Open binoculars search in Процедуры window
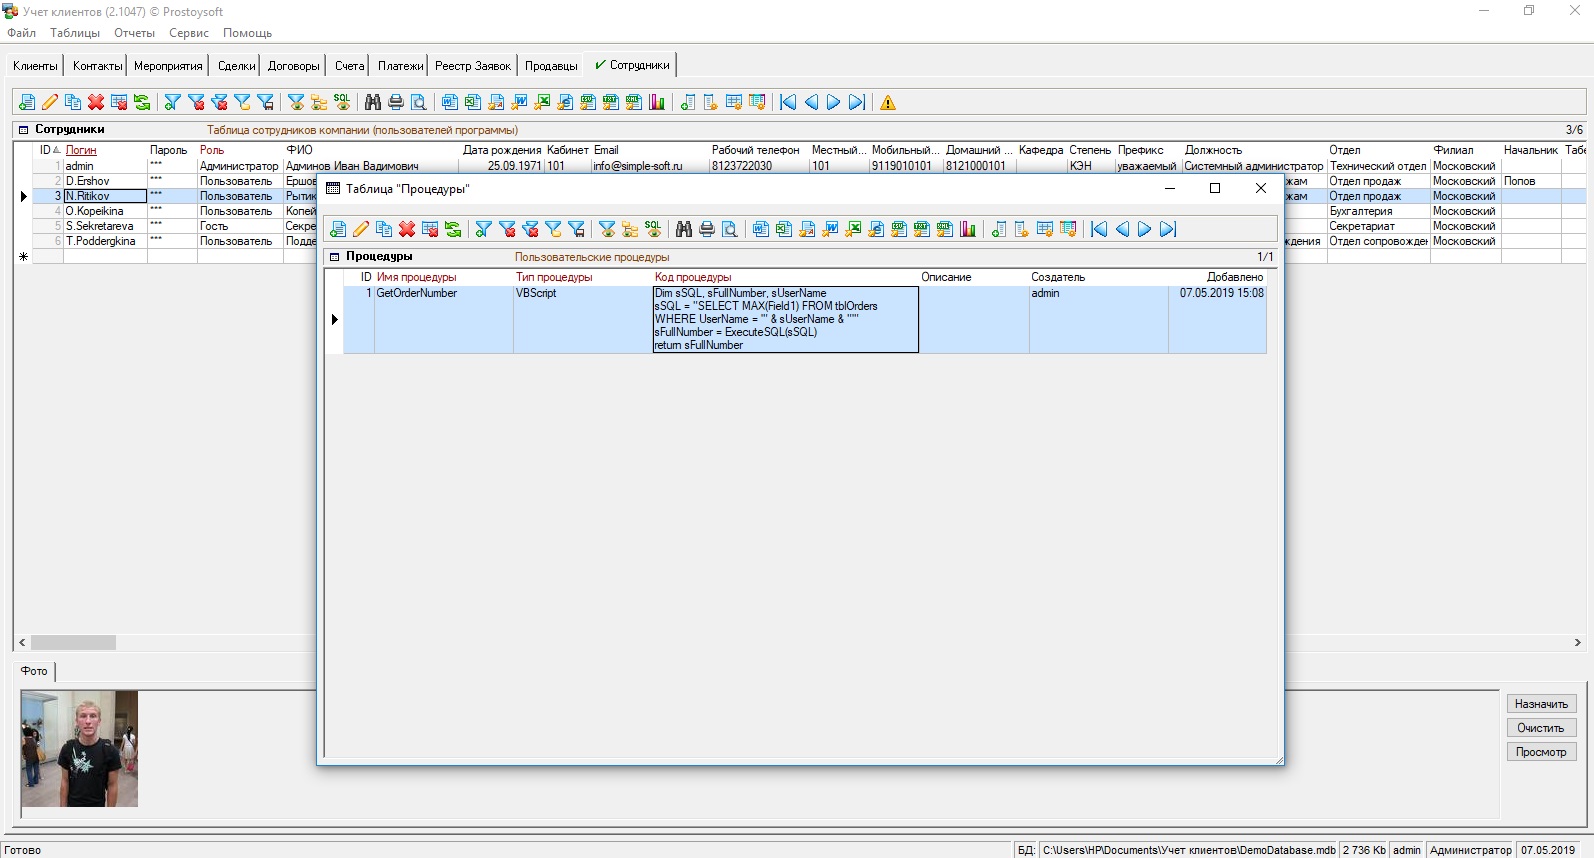This screenshot has width=1594, height=858. coord(684,229)
